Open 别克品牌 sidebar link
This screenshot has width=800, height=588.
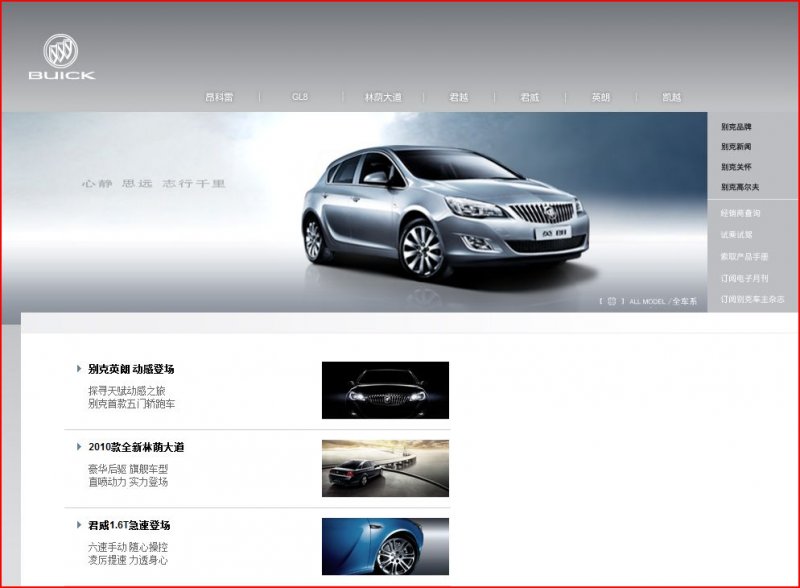click(x=736, y=127)
